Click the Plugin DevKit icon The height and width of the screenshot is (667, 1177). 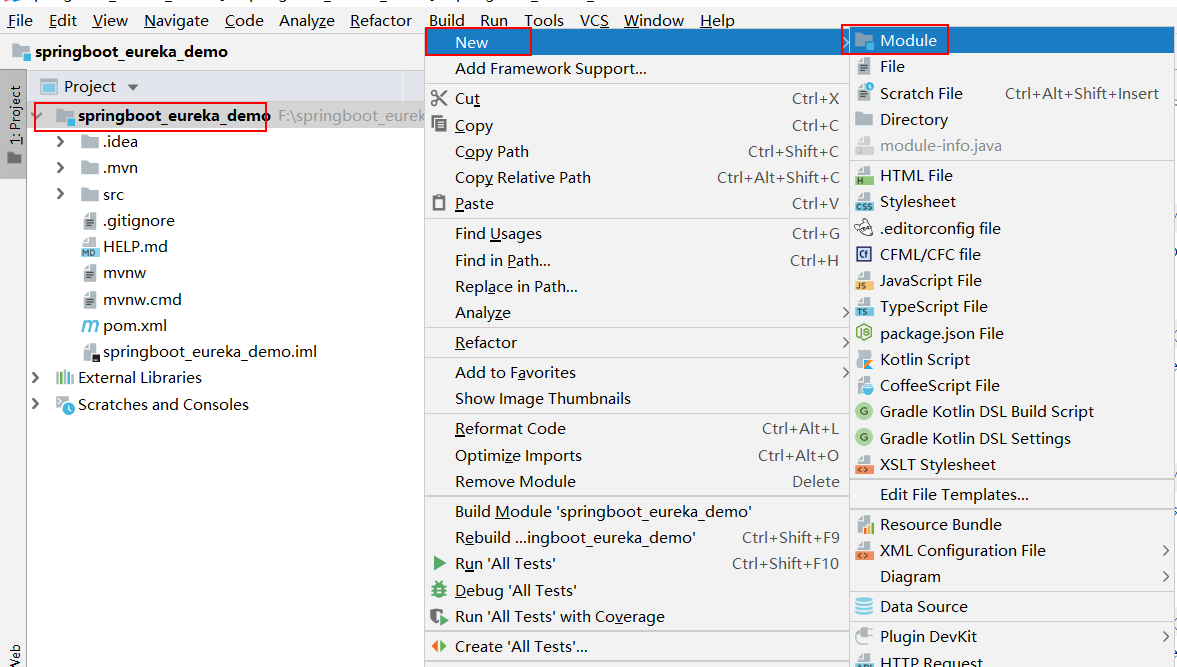864,636
